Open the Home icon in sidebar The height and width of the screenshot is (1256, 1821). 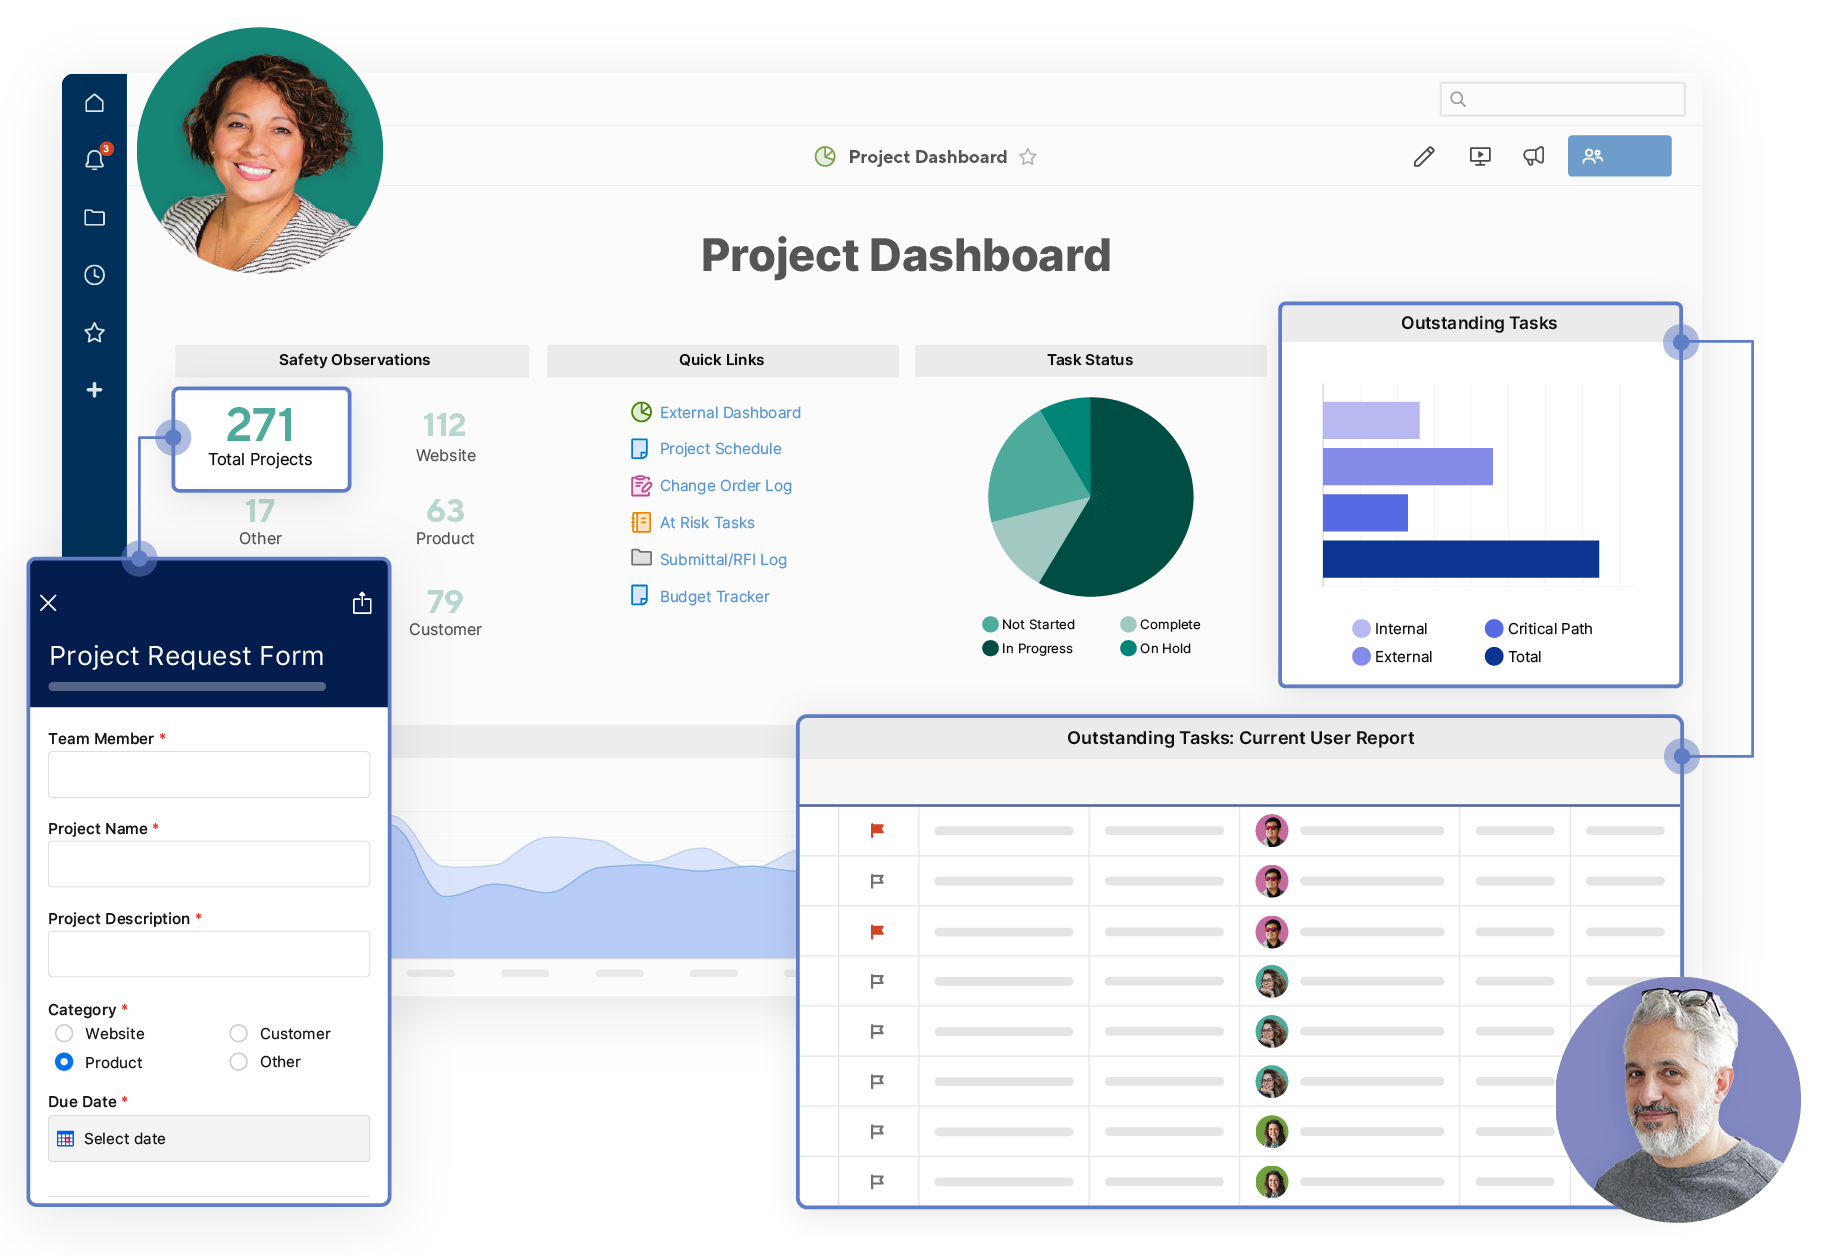tap(94, 103)
